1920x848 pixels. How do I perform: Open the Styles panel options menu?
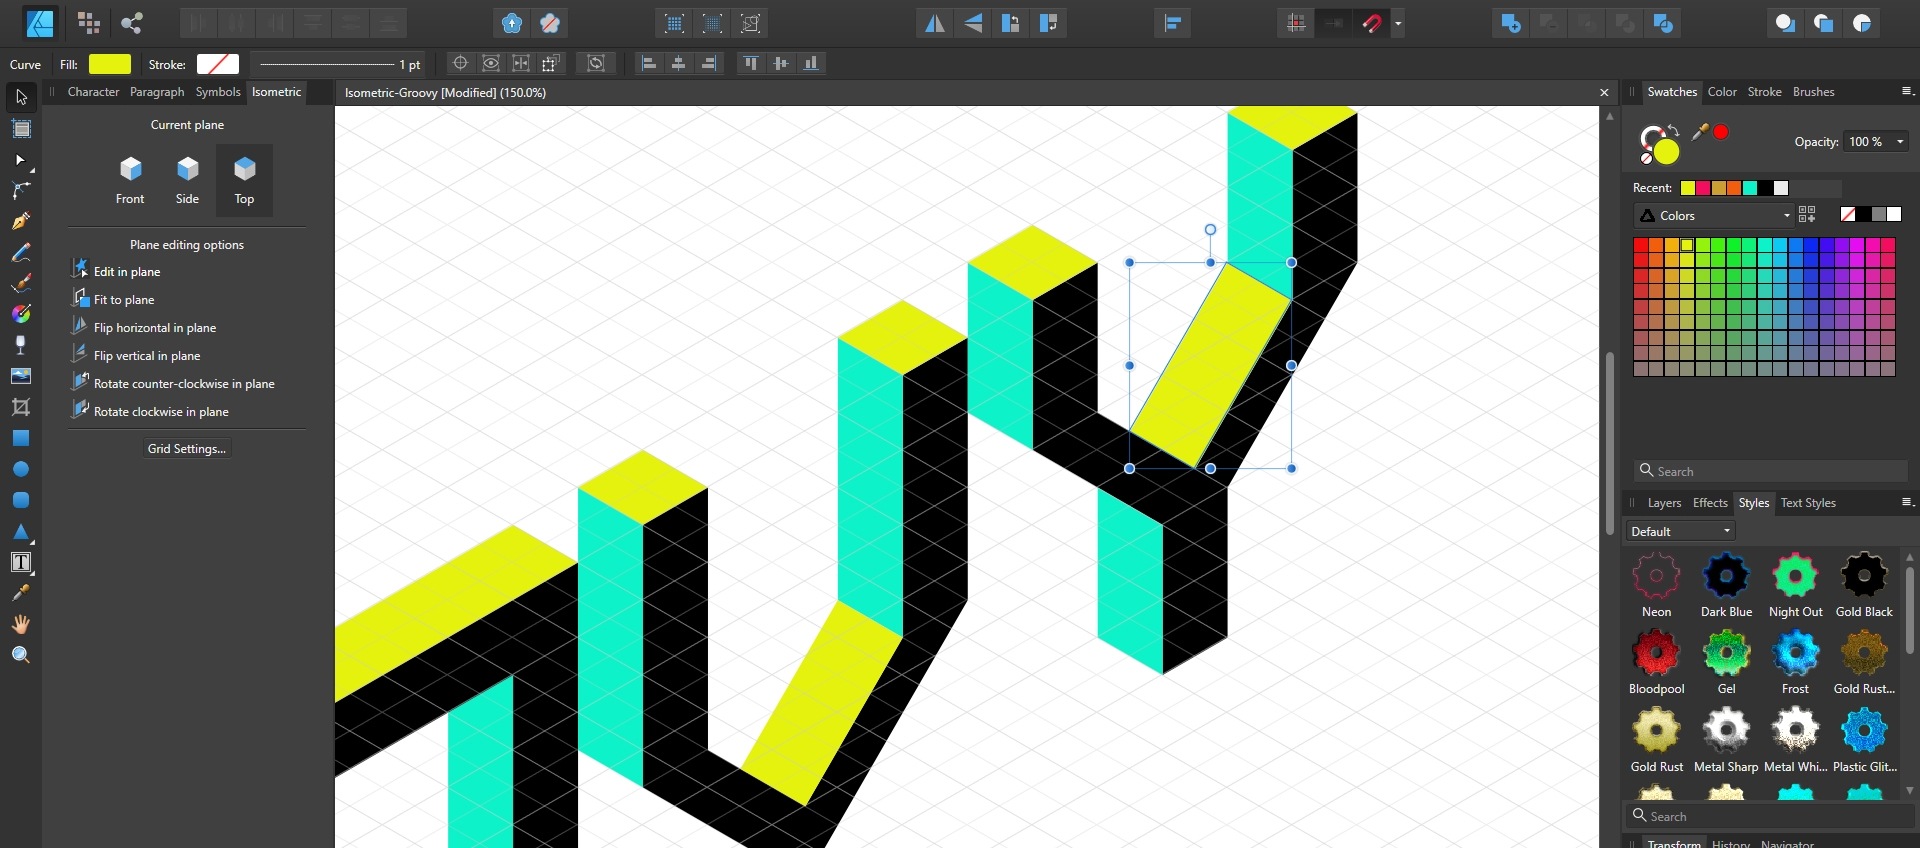pyautogui.click(x=1907, y=502)
